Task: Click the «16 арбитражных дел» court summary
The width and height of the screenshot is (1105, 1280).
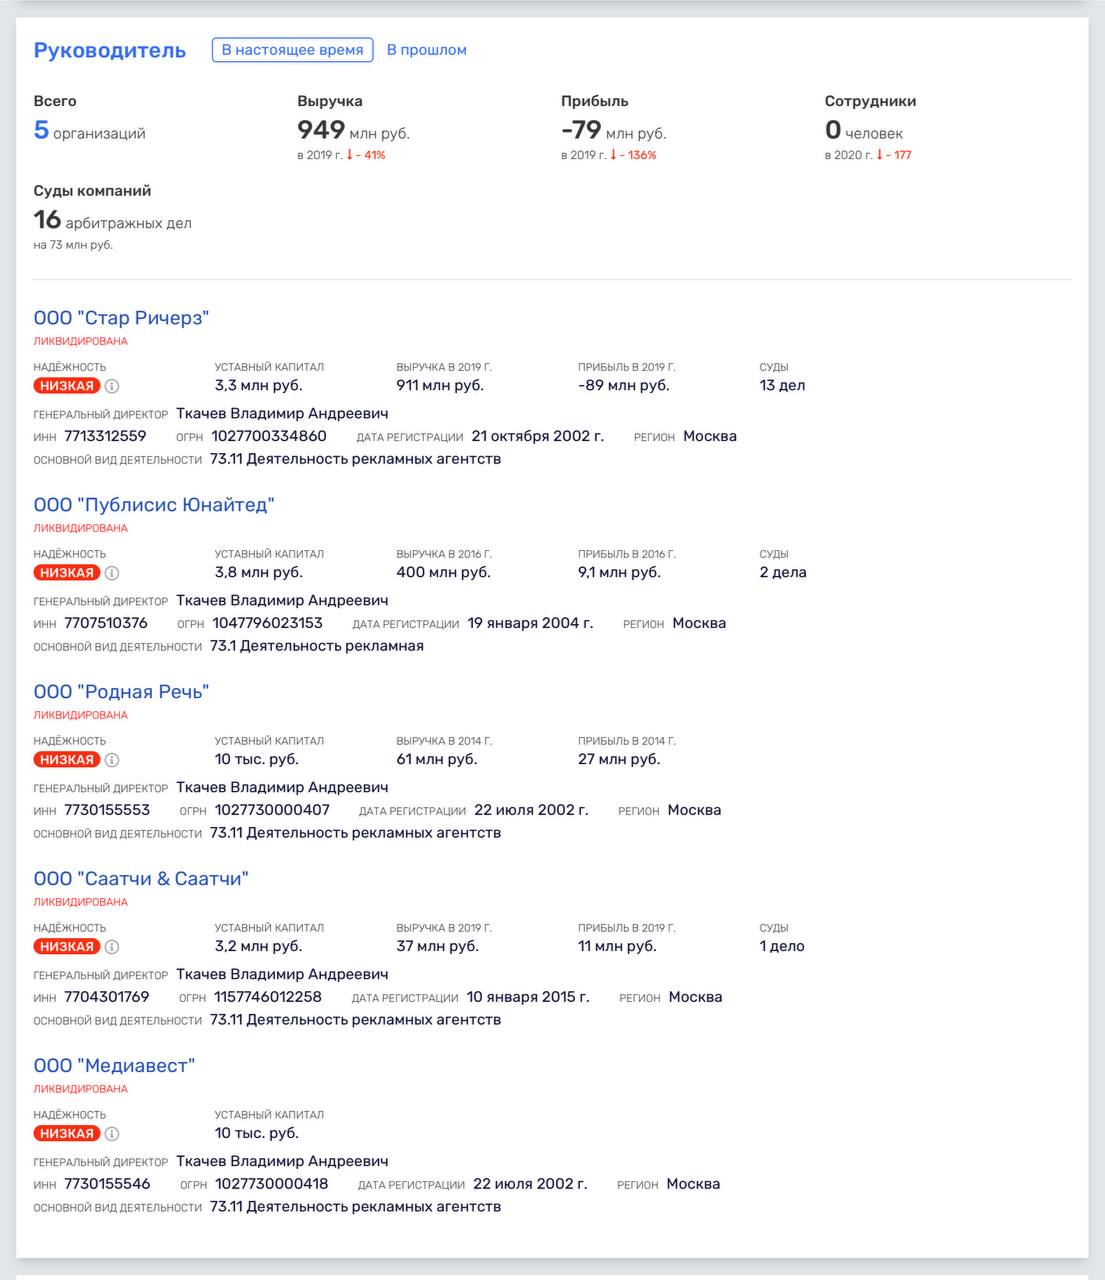Action: (112, 221)
